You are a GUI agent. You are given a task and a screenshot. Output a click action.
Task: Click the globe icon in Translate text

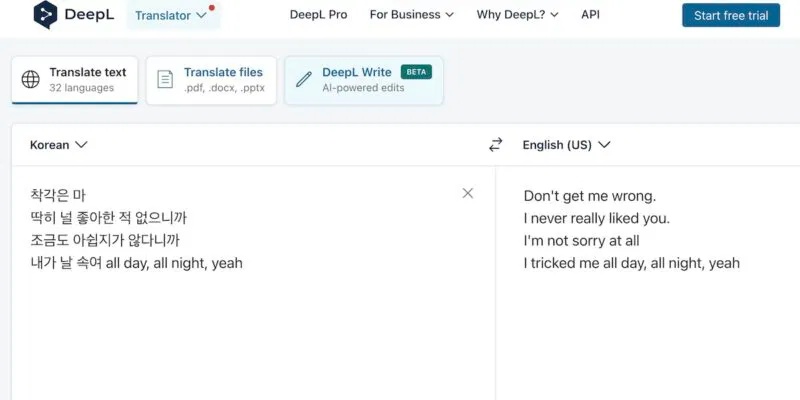coord(31,80)
